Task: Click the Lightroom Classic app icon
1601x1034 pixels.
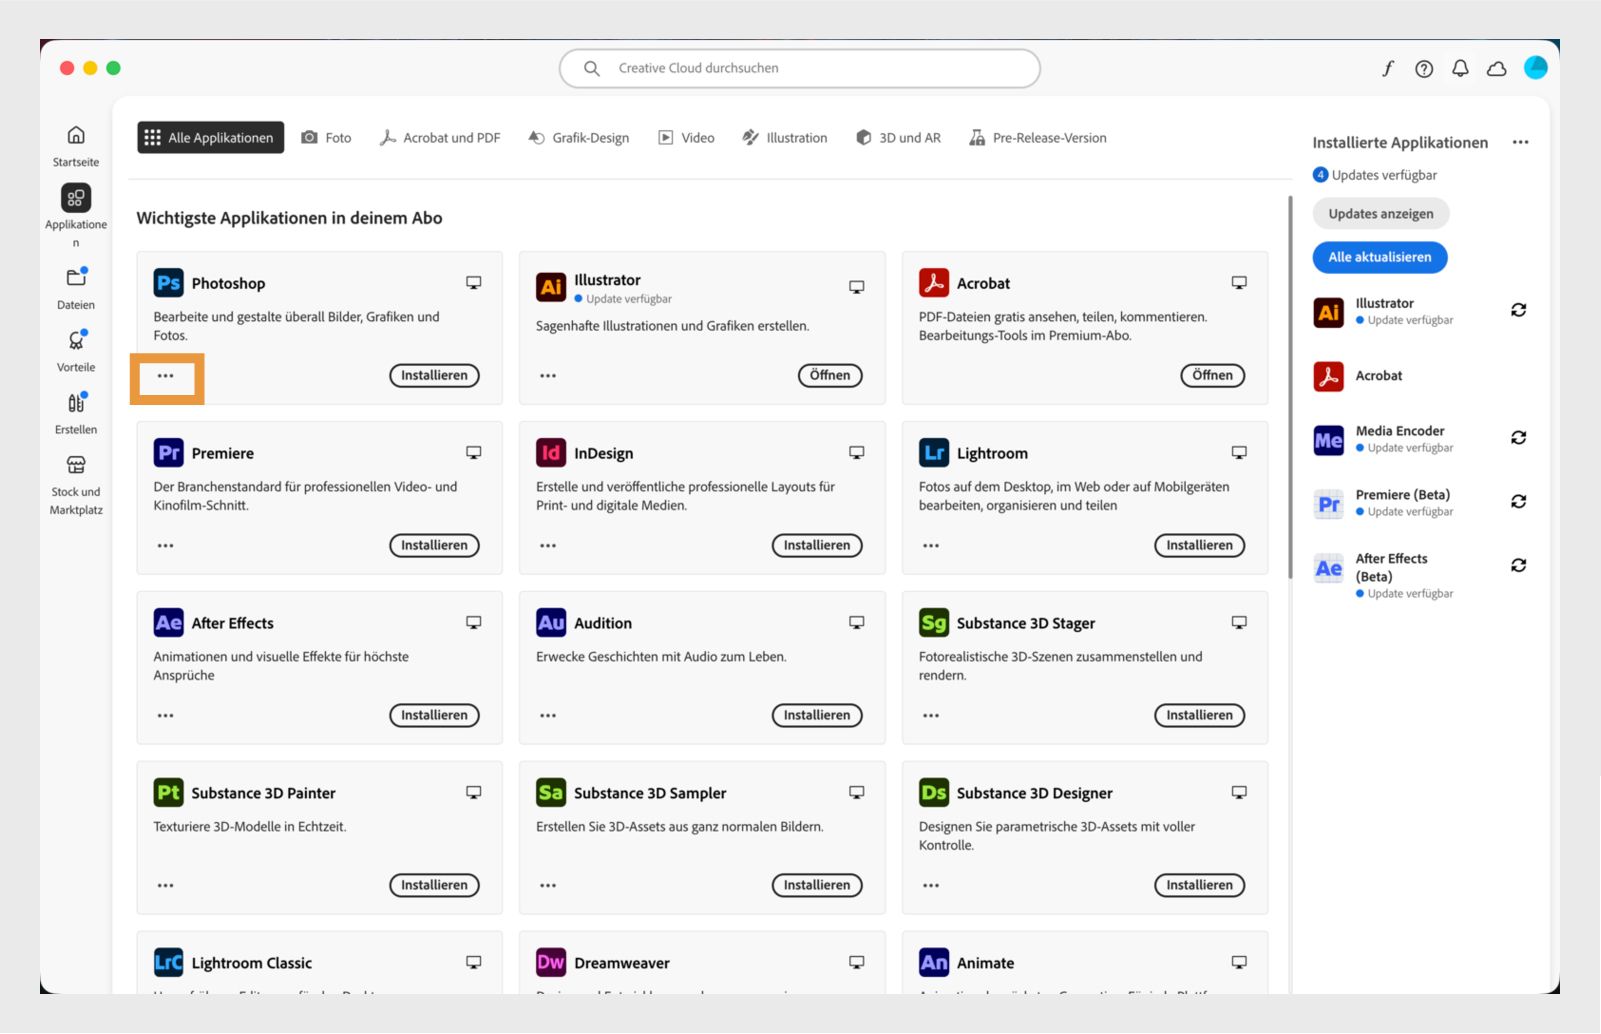Action: click(x=168, y=963)
